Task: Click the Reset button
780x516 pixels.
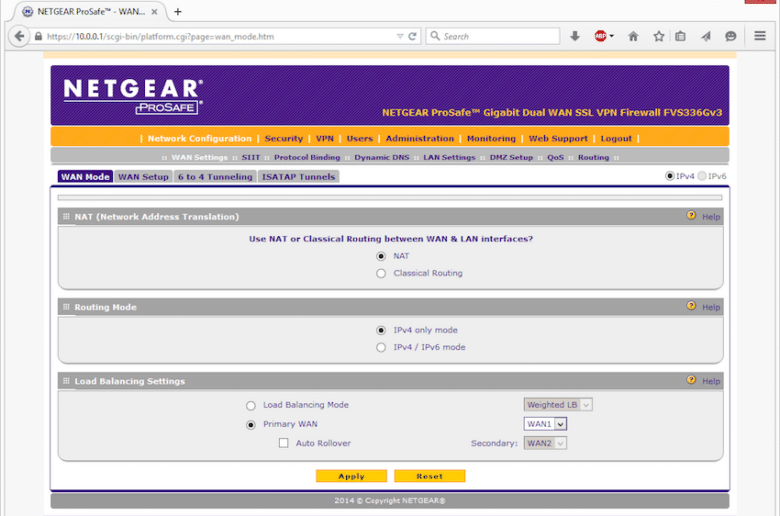Action: [x=430, y=476]
